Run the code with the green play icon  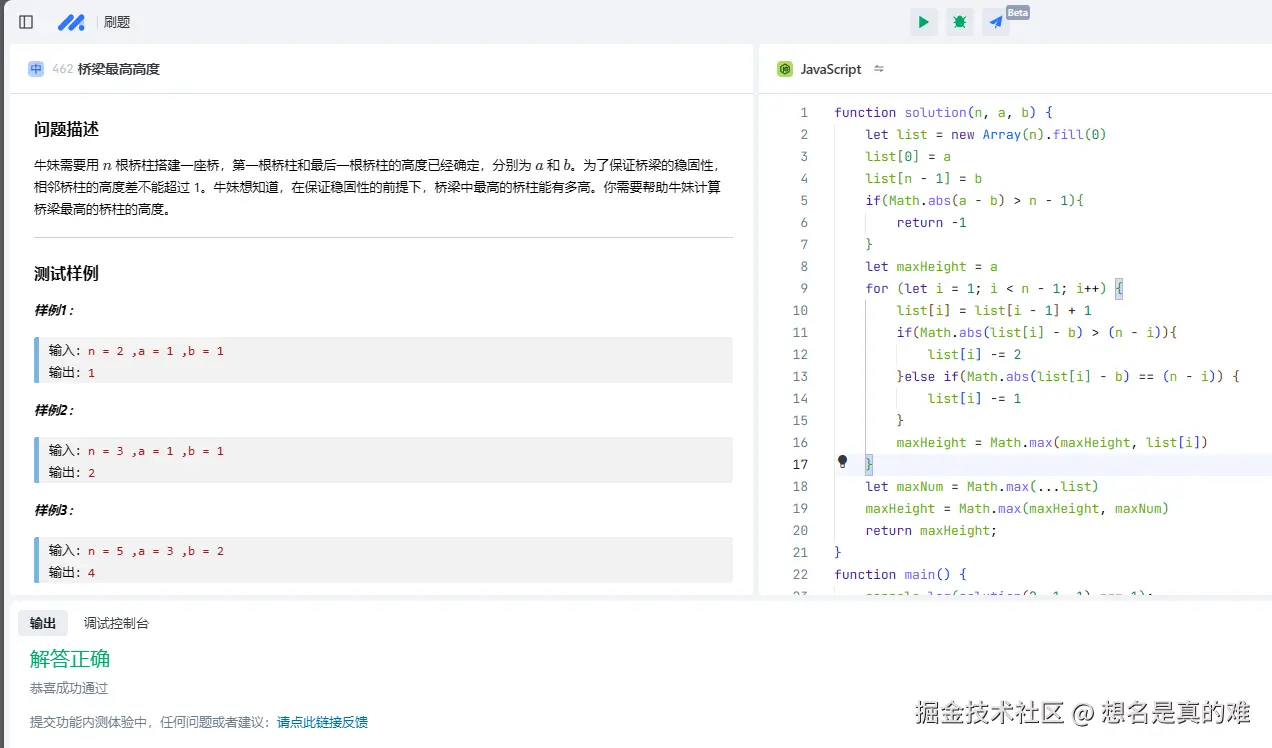pyautogui.click(x=922, y=21)
